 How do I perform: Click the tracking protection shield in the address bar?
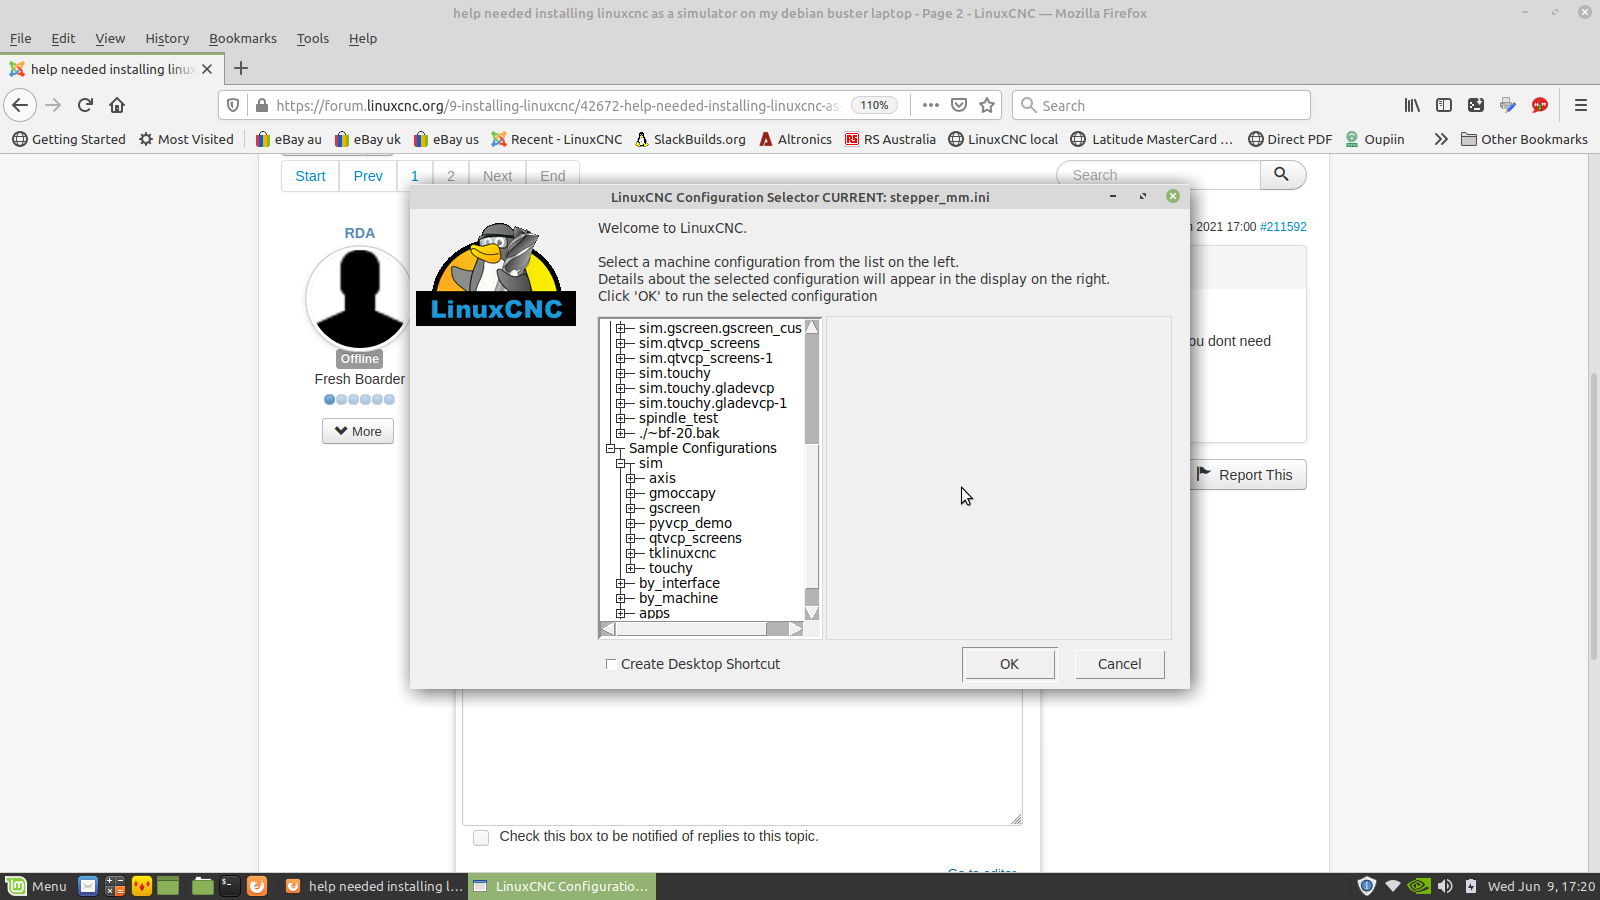coord(233,105)
